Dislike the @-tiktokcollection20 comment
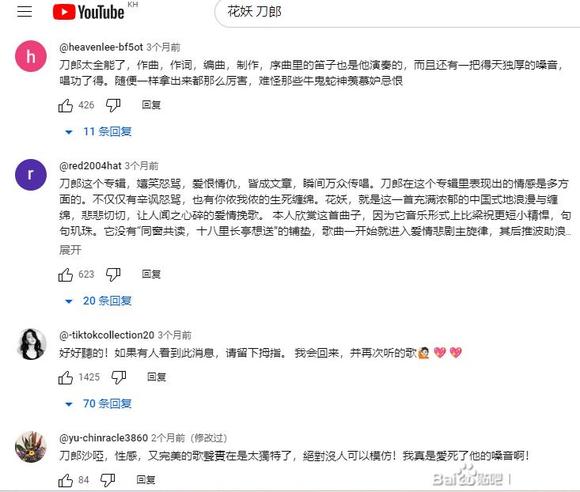This screenshot has width=580, height=492. pos(119,377)
